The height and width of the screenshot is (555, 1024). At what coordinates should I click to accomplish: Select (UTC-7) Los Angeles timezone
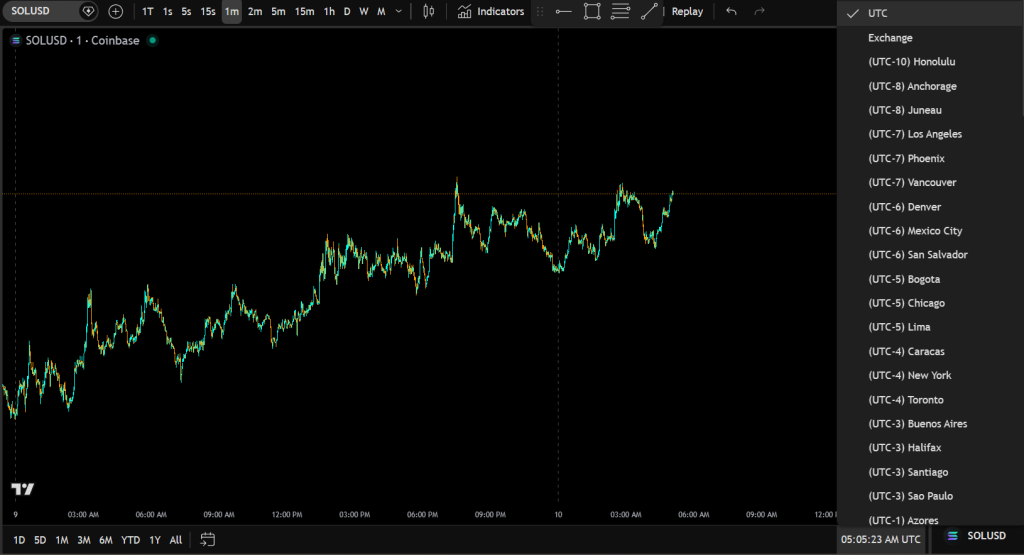coord(914,134)
